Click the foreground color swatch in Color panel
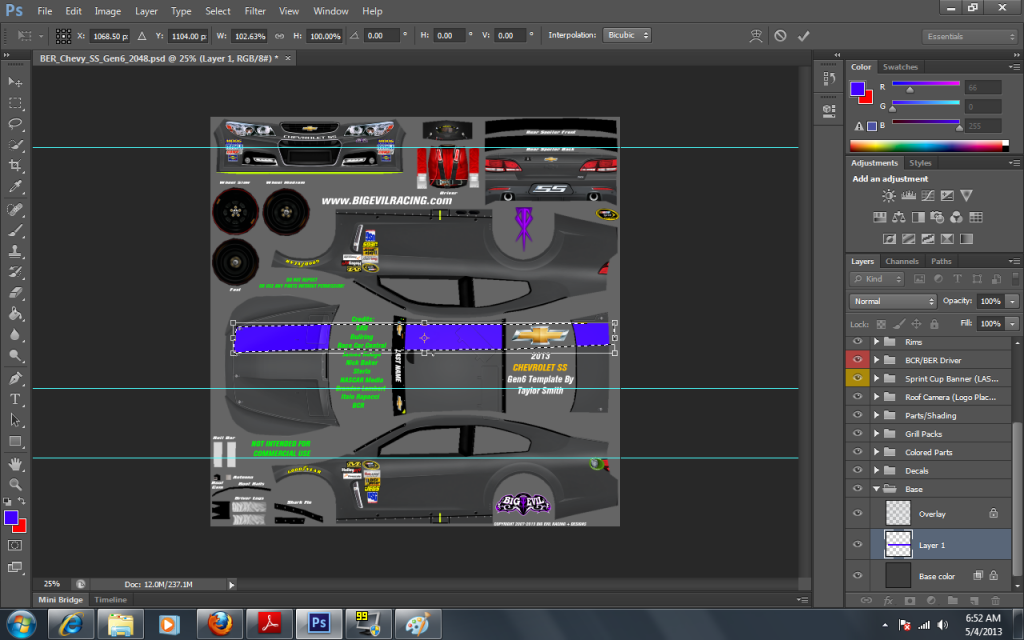 (857, 89)
